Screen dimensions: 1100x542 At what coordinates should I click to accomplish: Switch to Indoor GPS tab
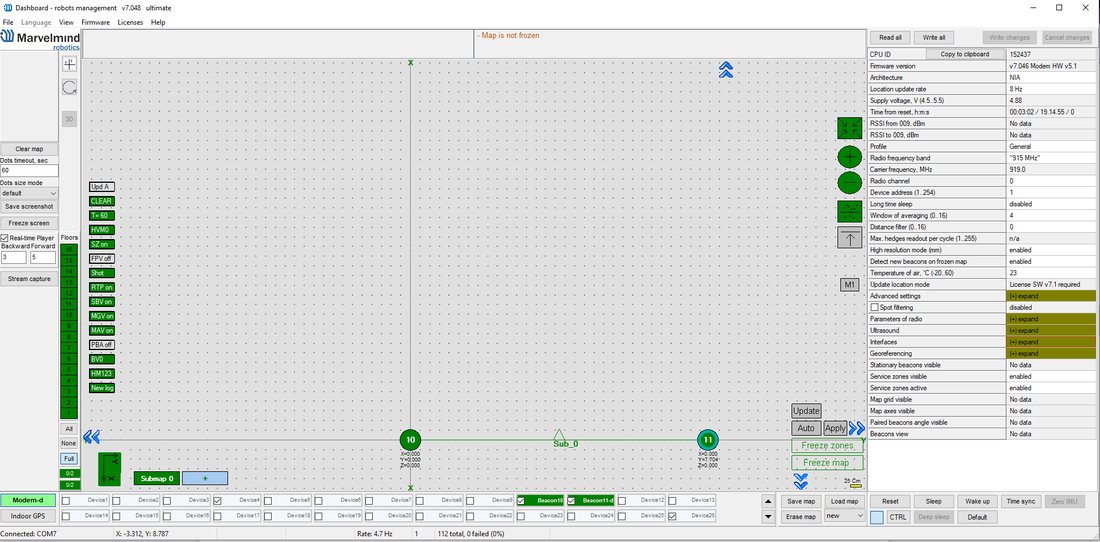pyautogui.click(x=28, y=516)
